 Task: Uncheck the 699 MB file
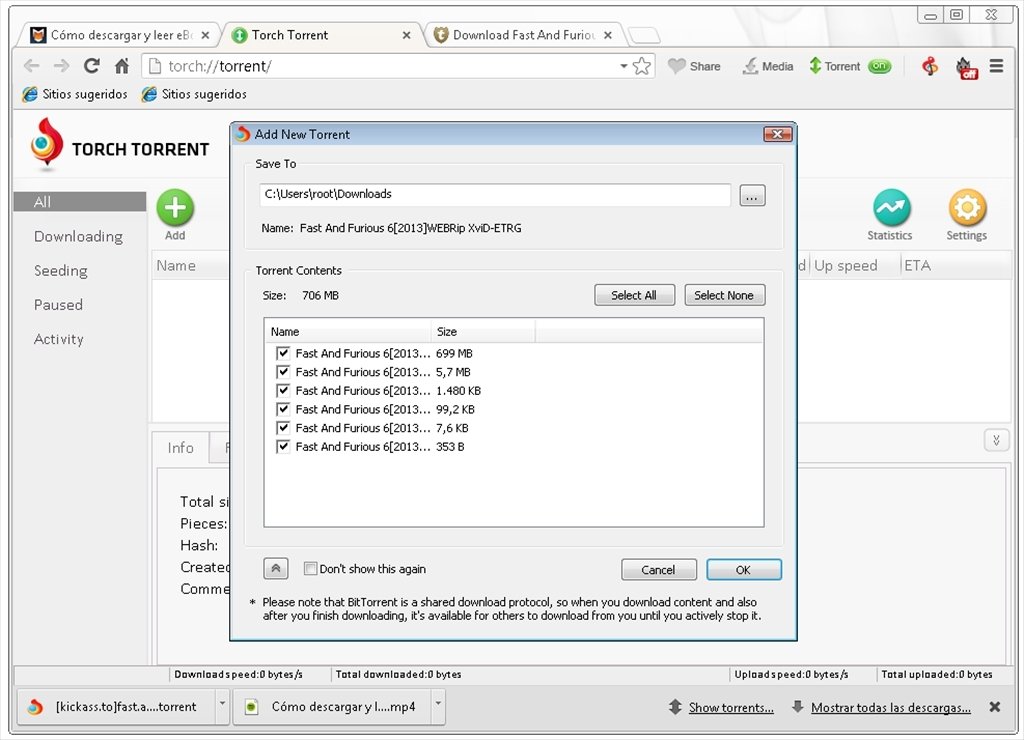283,353
